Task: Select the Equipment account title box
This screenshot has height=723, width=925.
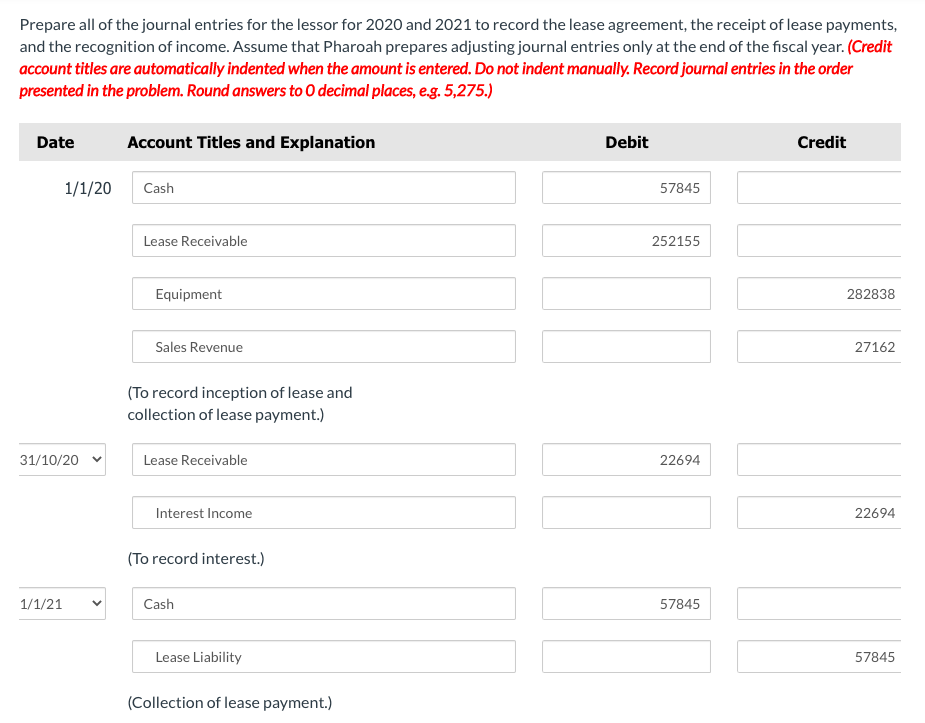Action: coord(323,293)
